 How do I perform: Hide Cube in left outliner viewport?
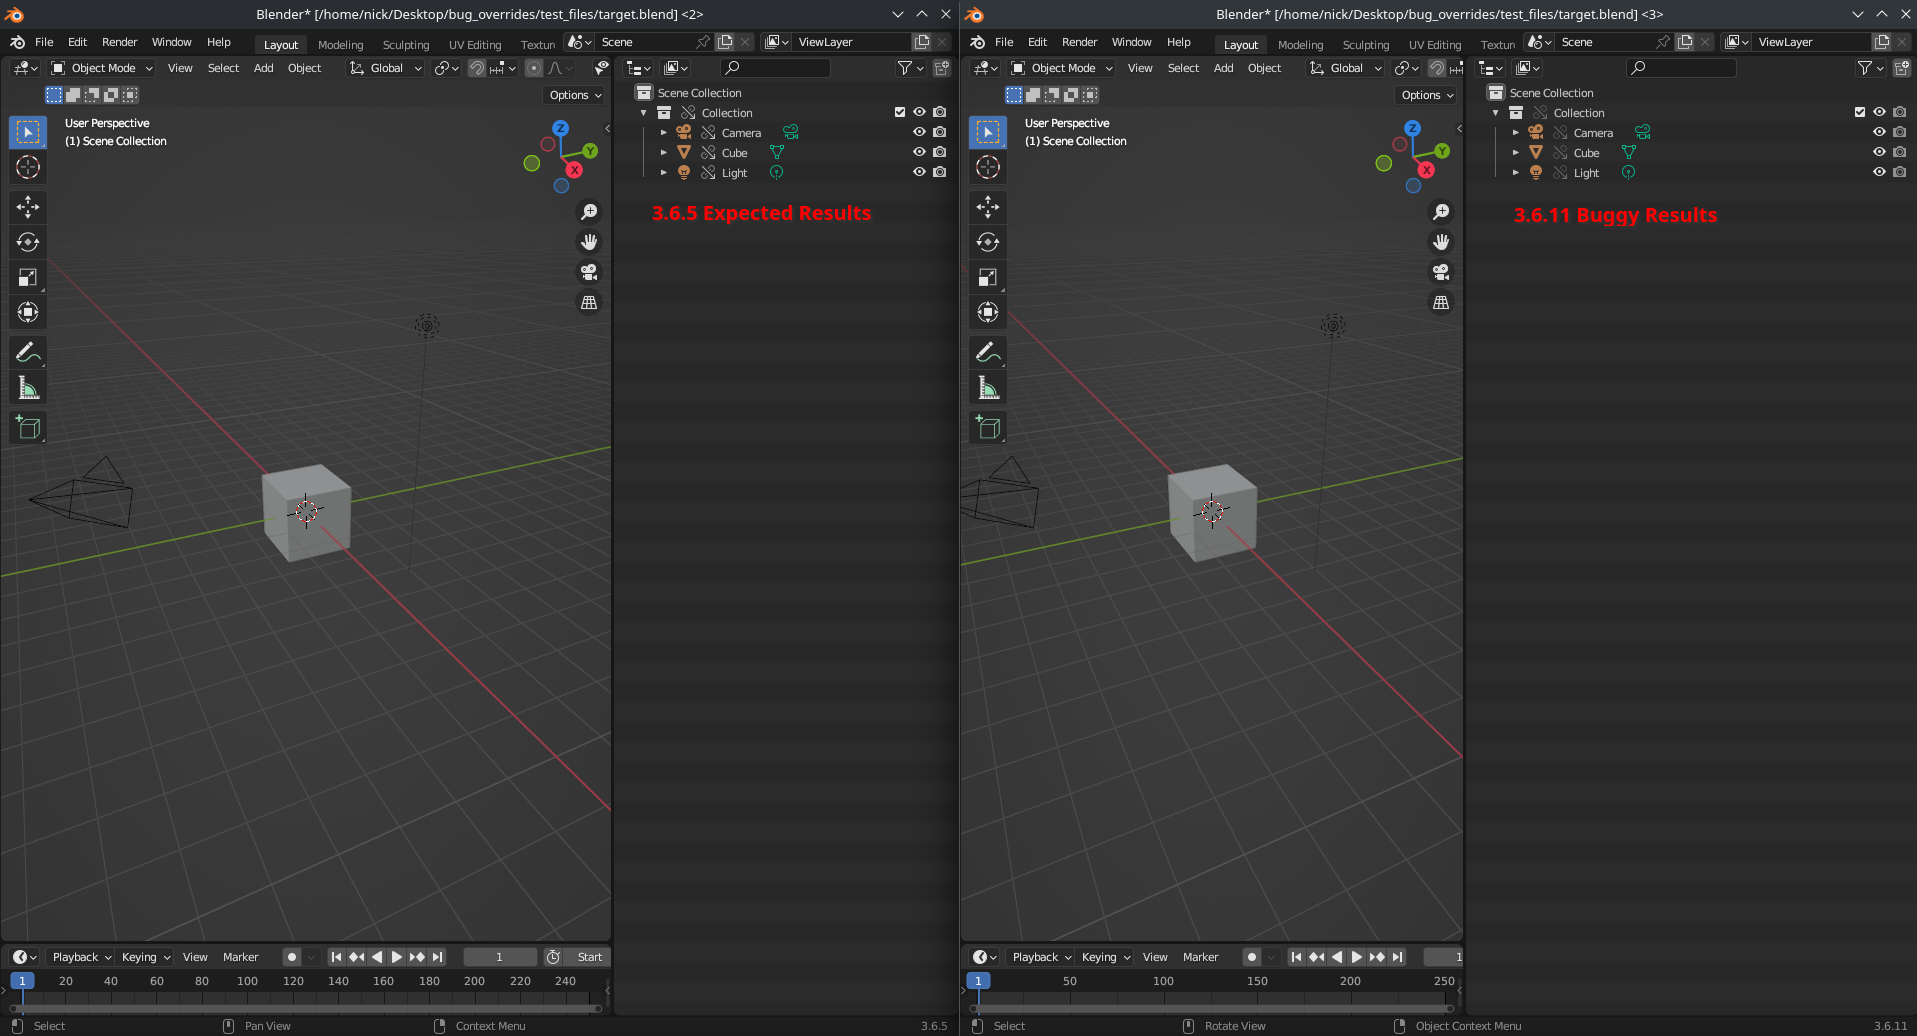(x=919, y=152)
